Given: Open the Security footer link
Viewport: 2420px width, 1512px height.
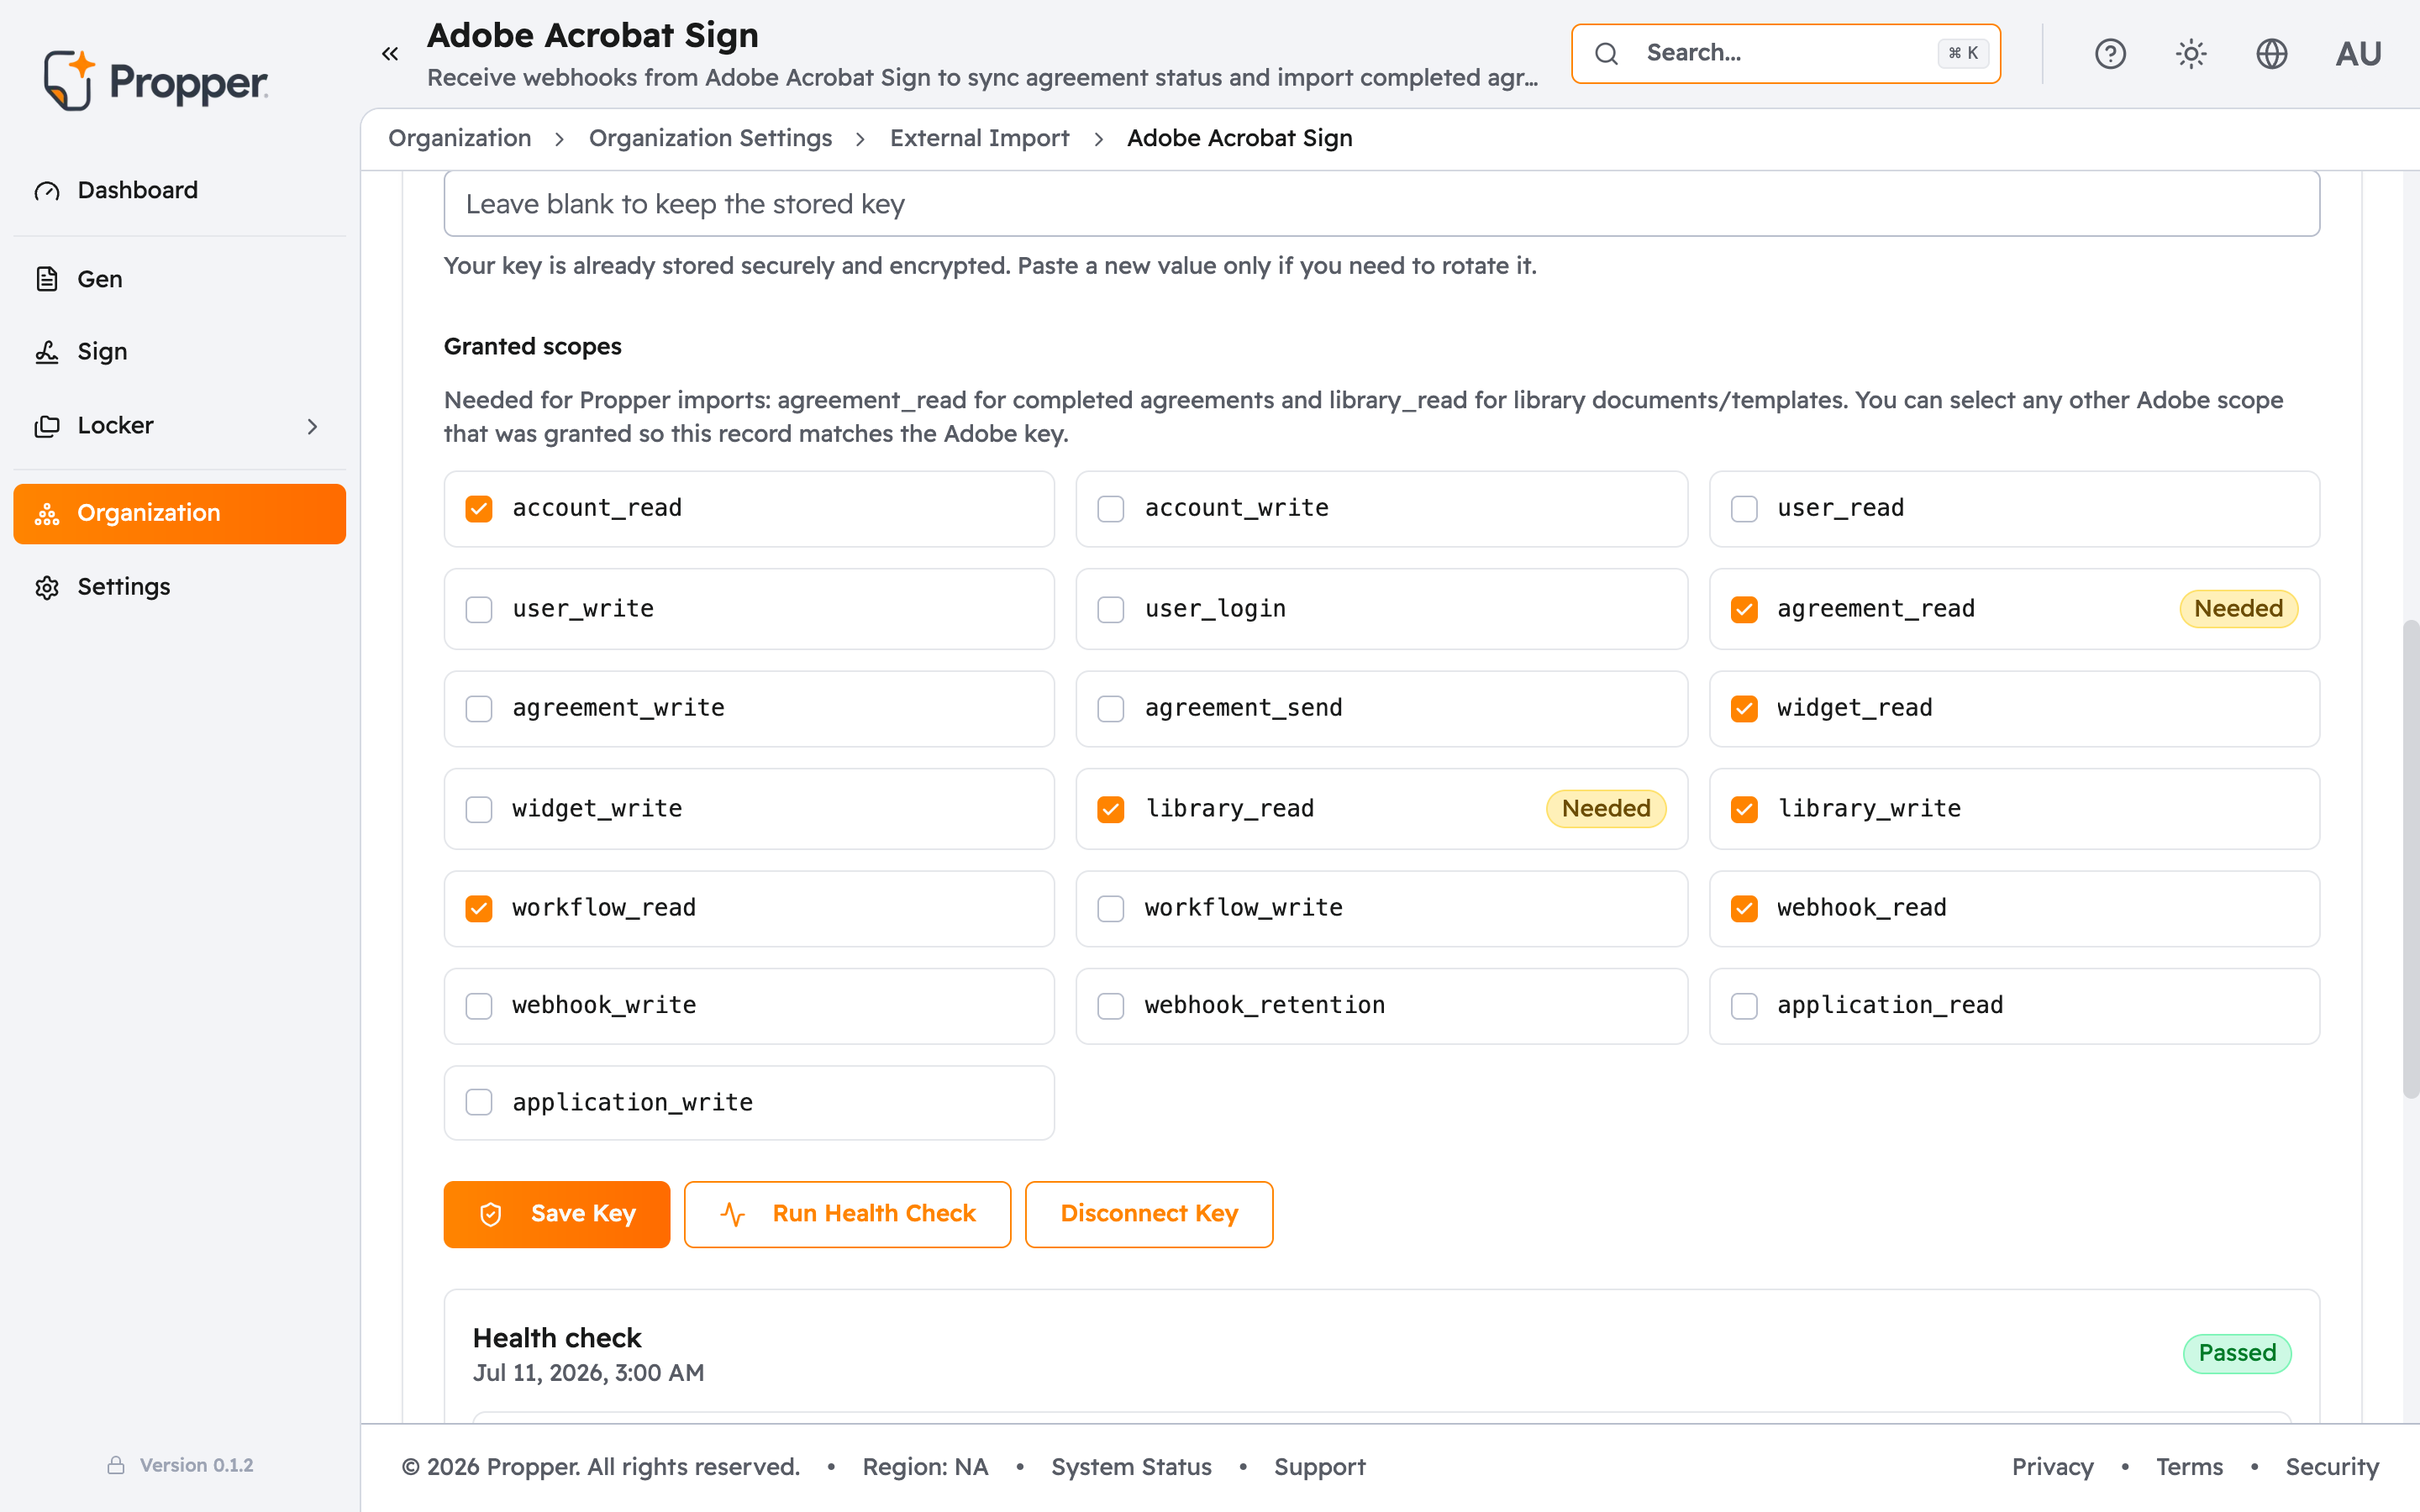Looking at the screenshot, I should click(x=2332, y=1467).
